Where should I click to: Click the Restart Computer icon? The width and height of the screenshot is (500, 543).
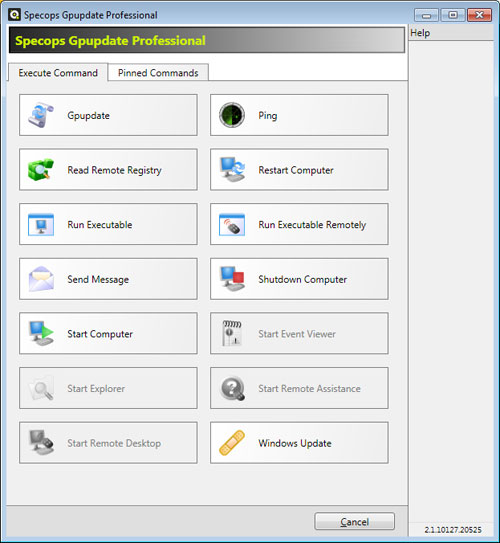click(x=232, y=170)
